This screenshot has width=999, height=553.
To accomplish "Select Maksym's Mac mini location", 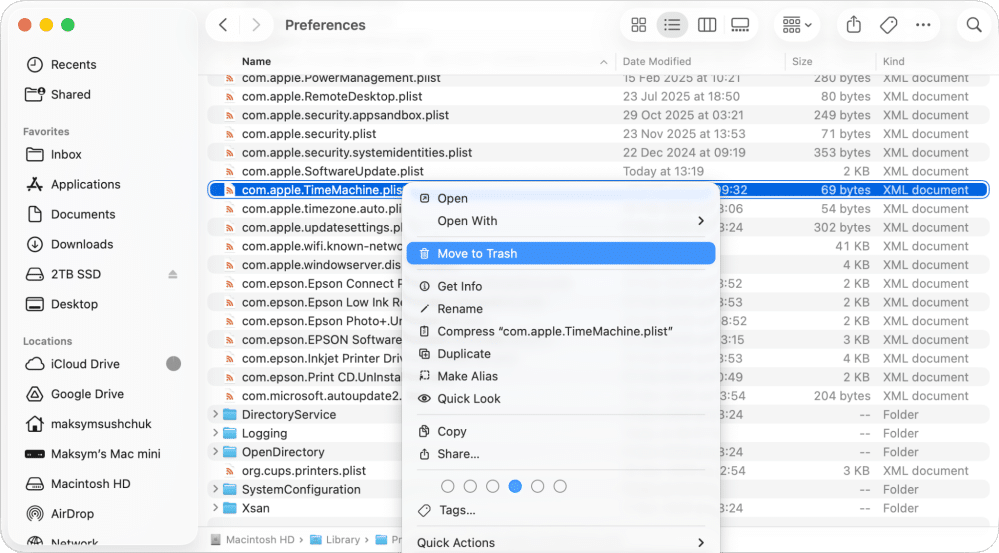I will pyautogui.click(x=92, y=454).
